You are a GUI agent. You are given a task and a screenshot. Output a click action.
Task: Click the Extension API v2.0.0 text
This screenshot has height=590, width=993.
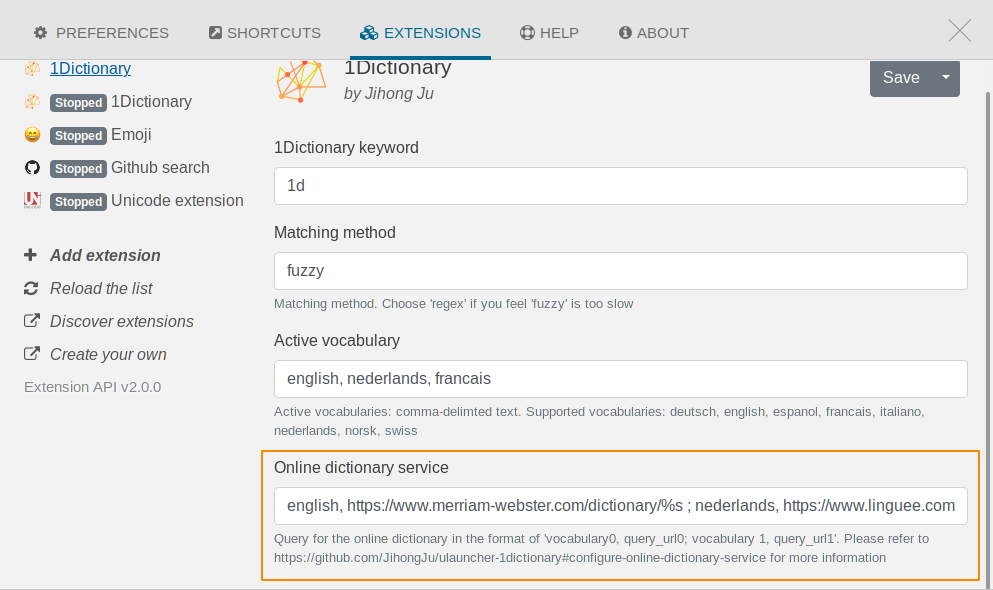(92, 387)
